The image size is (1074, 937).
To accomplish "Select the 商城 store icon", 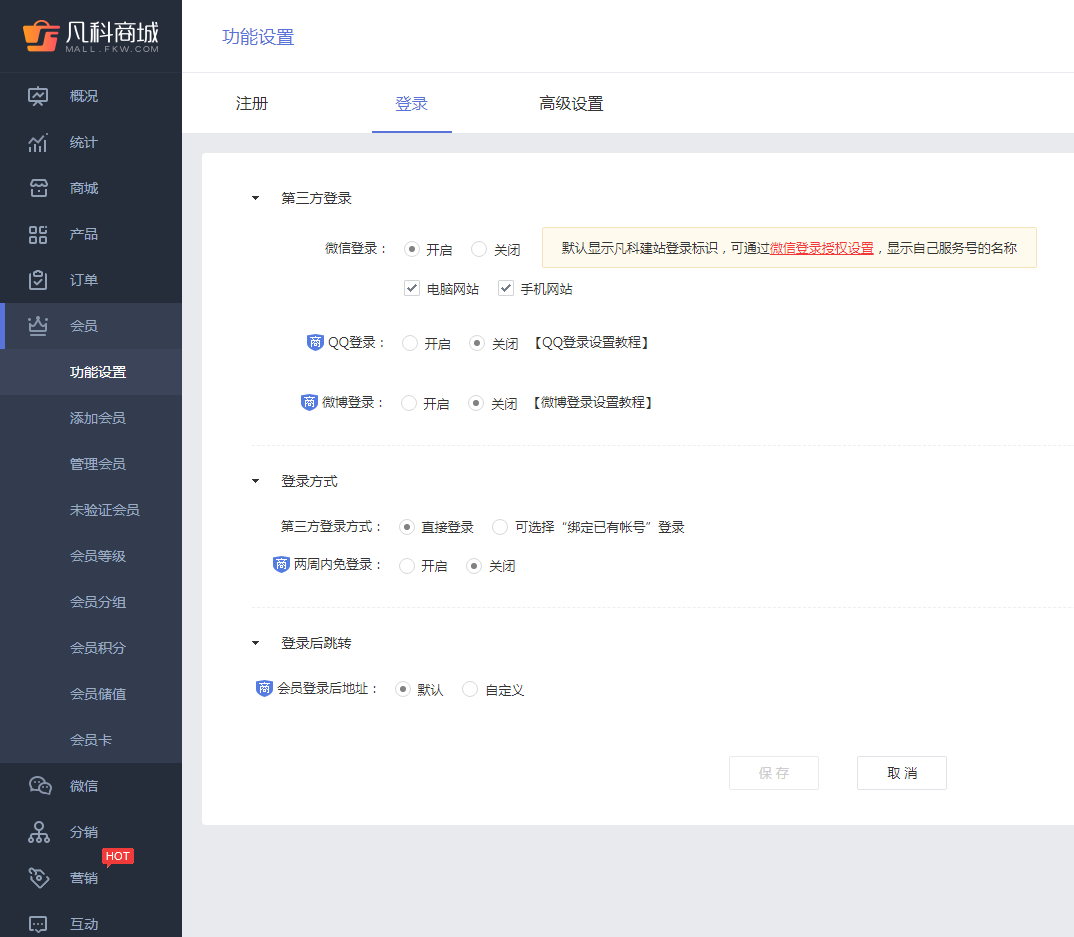I will [38, 189].
